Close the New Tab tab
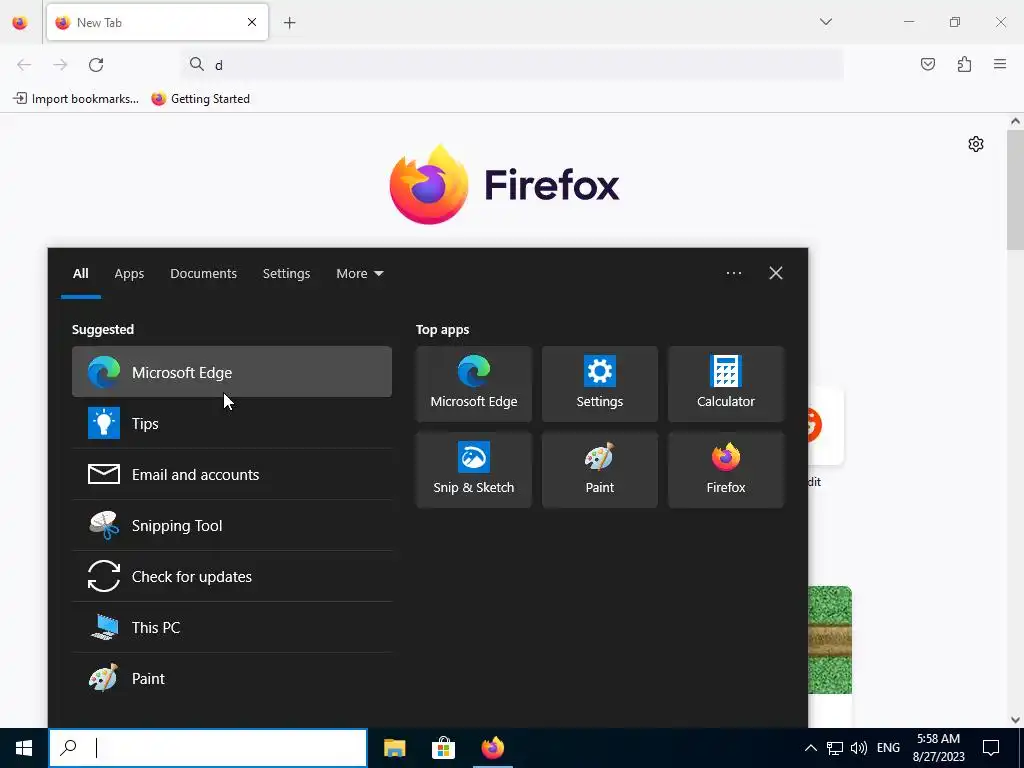 [x=251, y=22]
